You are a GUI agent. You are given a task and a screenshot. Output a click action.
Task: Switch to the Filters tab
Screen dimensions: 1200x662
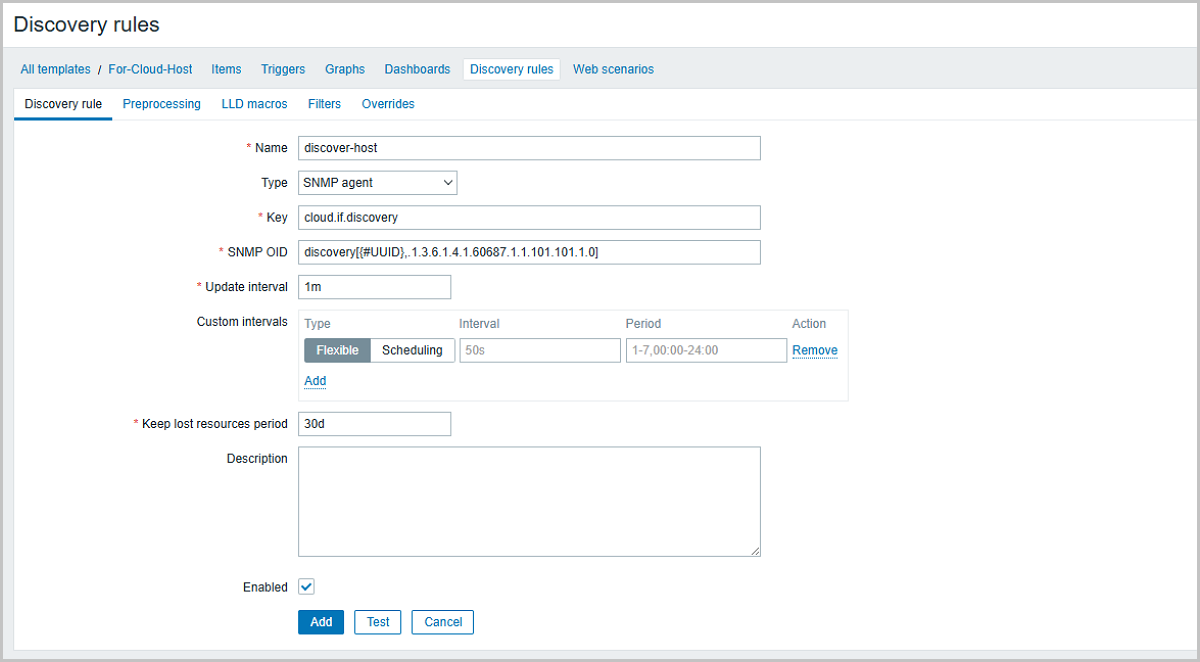click(x=324, y=104)
